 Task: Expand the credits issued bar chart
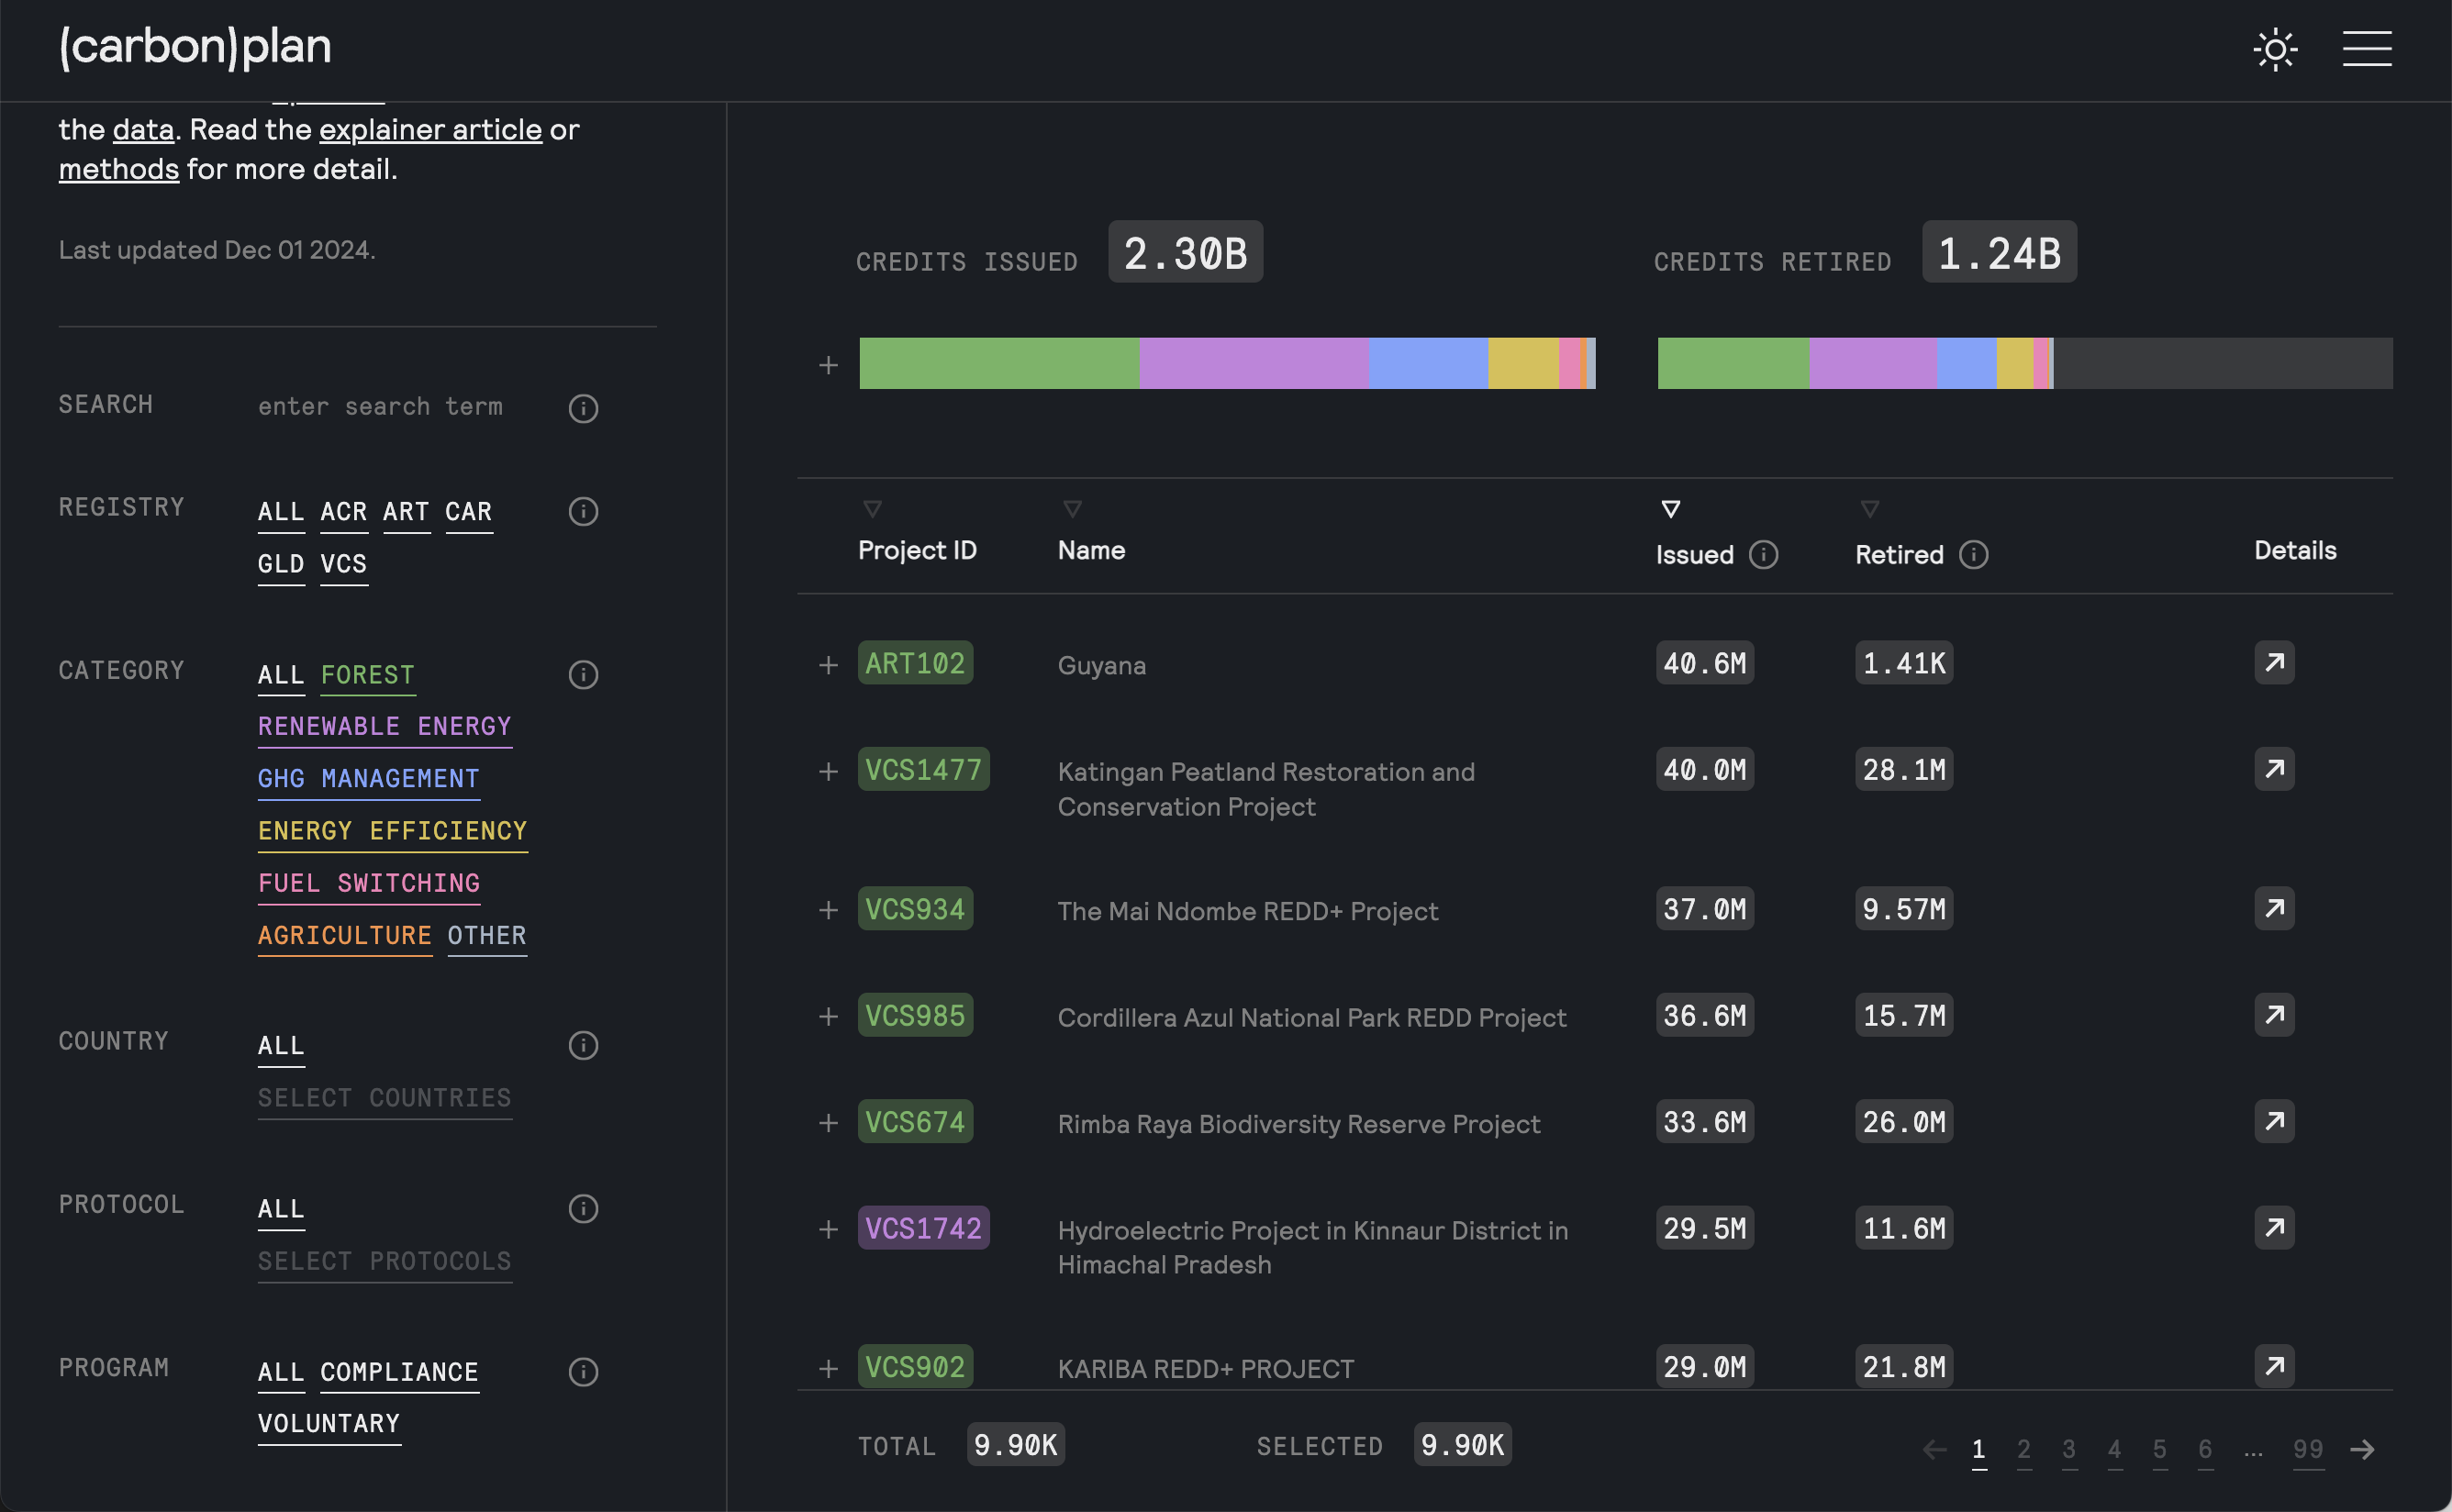[x=828, y=365]
